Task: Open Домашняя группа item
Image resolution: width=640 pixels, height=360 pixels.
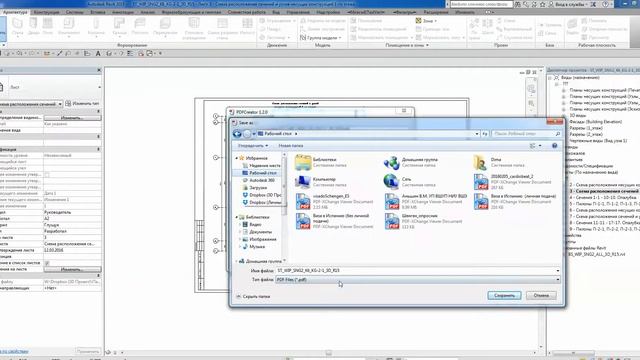Action: tap(411, 162)
